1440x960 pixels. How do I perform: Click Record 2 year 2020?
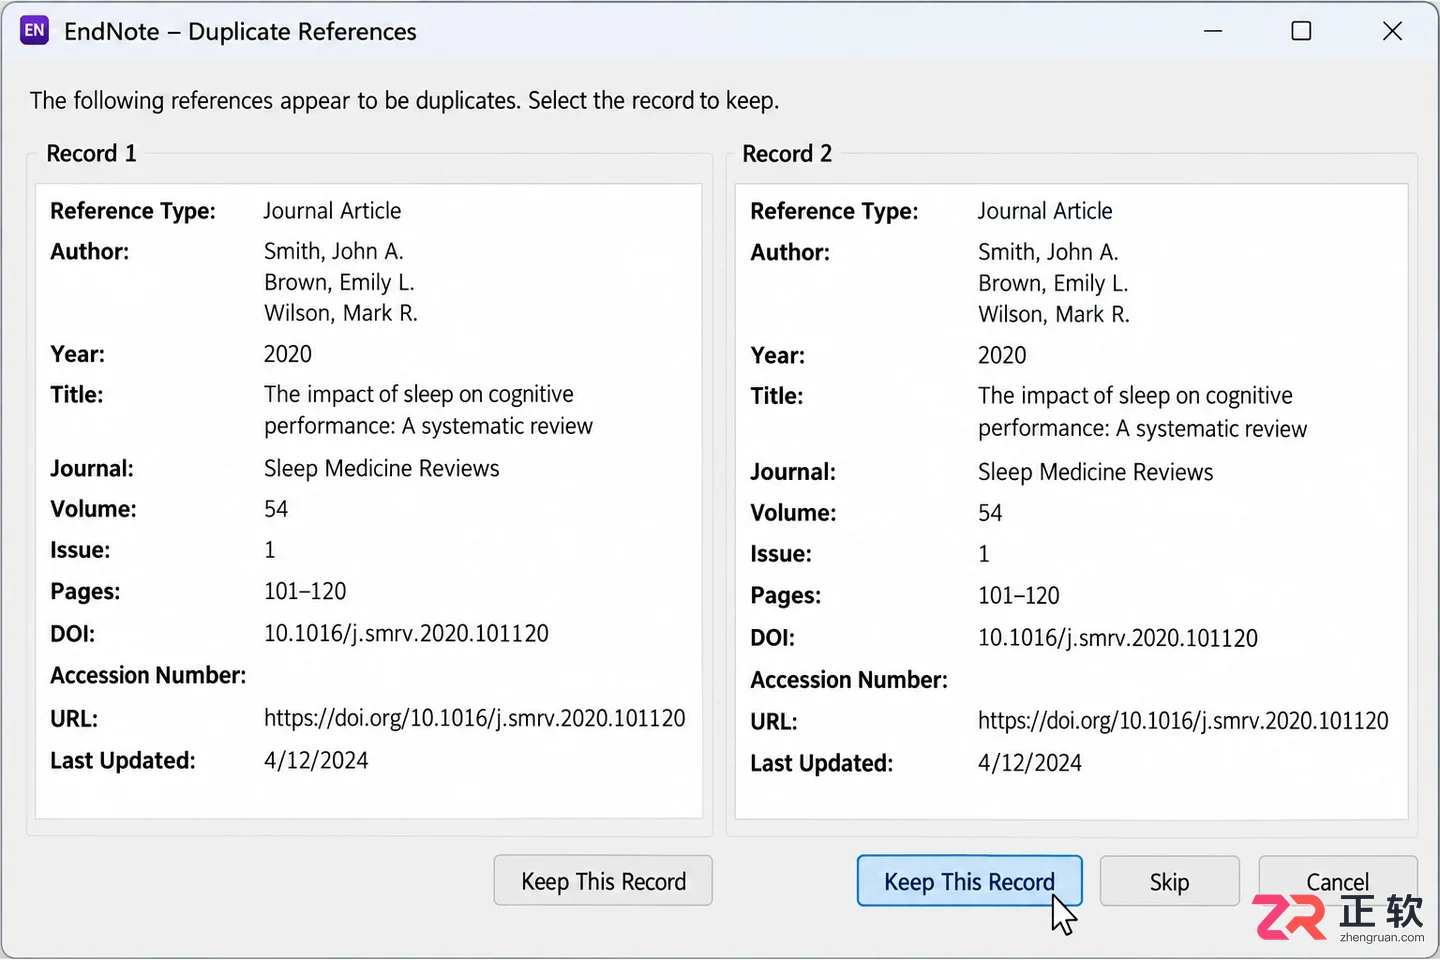click(x=1002, y=355)
